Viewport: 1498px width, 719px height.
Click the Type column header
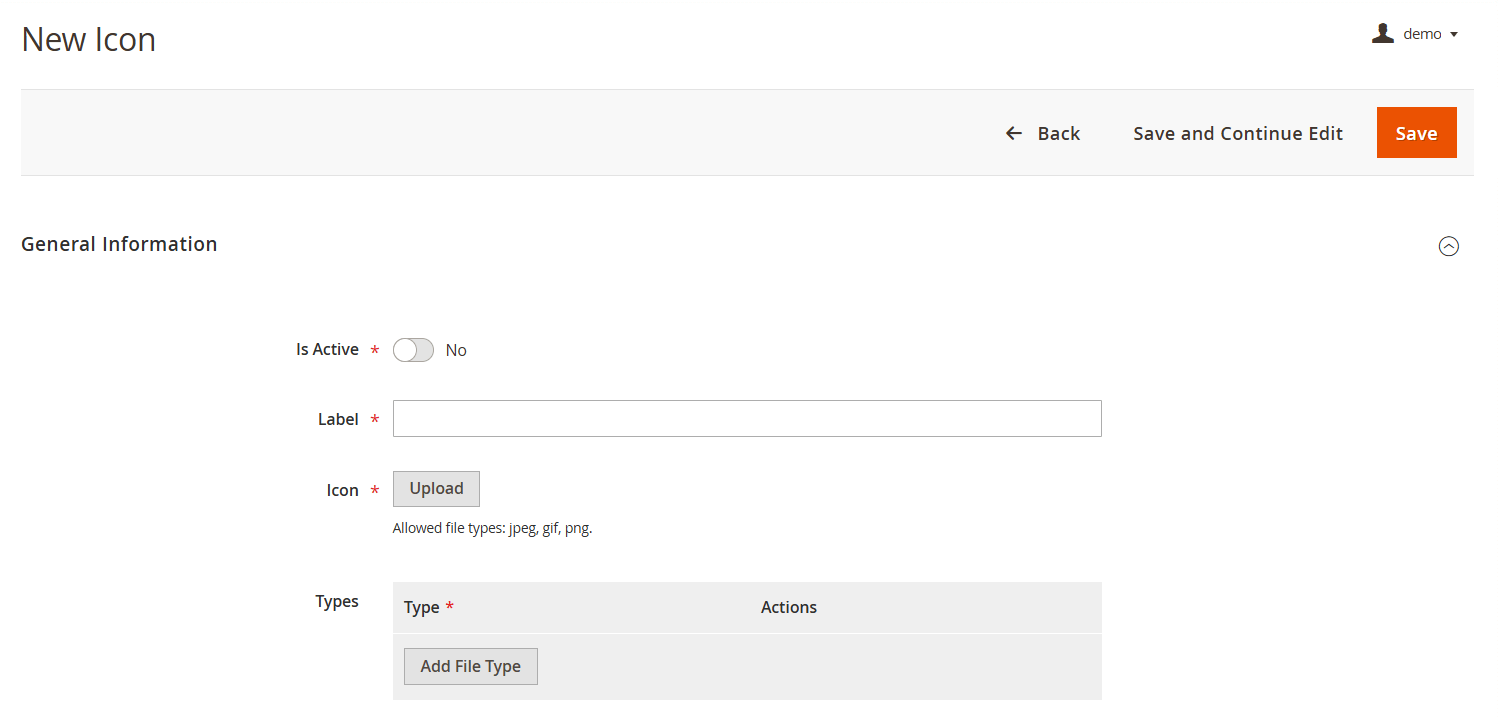[x=421, y=607]
